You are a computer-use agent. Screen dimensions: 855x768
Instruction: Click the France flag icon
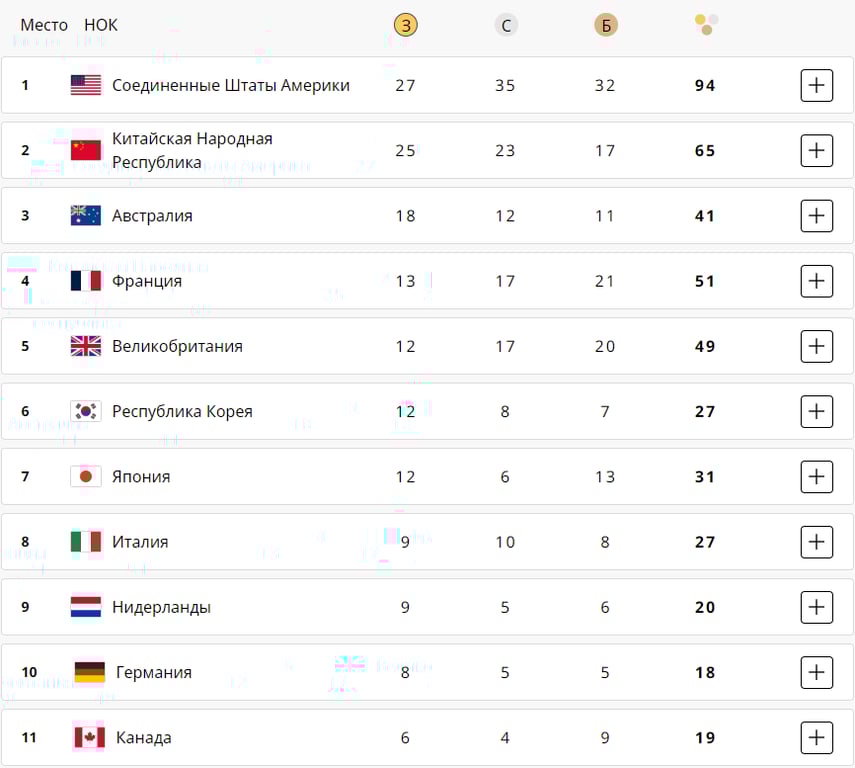click(x=86, y=281)
